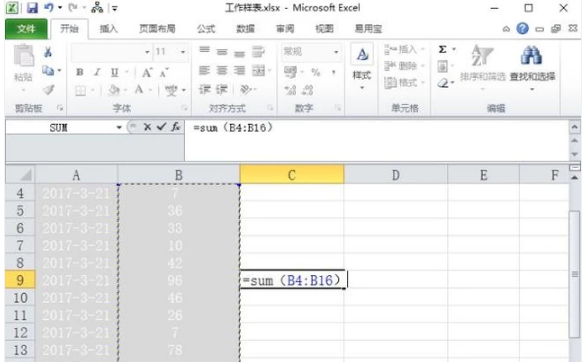Click the Fill Color bucket

pyautogui.click(x=114, y=90)
